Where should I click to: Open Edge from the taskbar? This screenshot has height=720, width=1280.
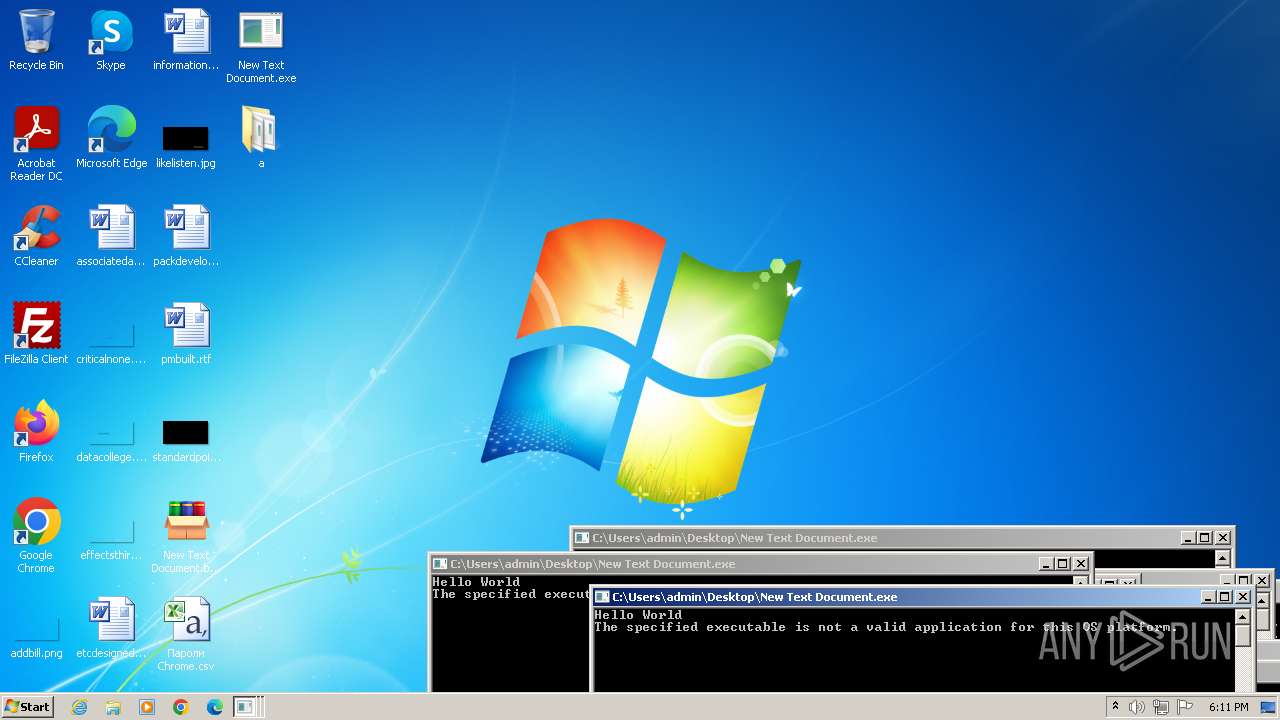coord(215,707)
